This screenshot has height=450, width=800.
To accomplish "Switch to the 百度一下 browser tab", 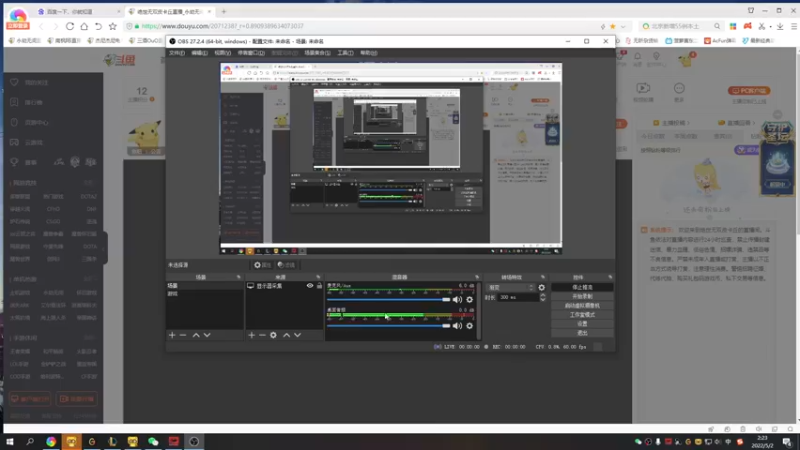I will click(77, 11).
